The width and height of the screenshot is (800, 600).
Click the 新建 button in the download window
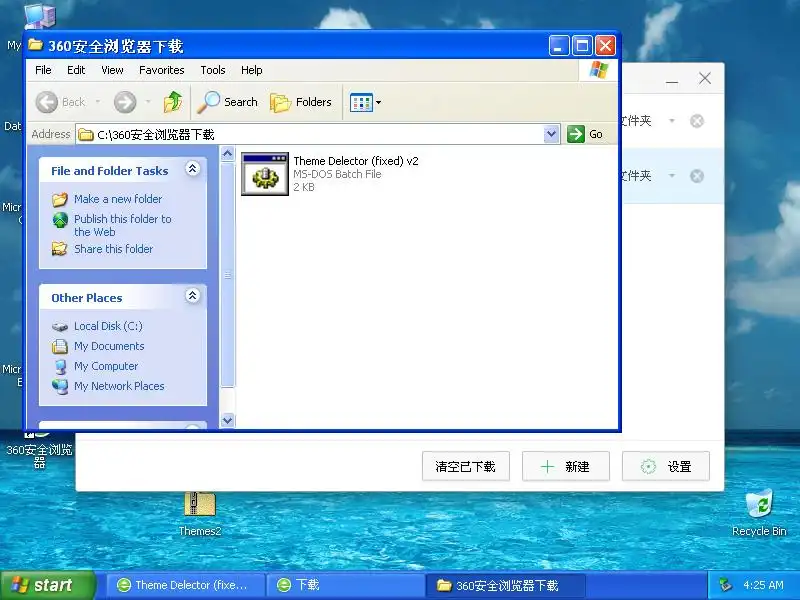tap(566, 466)
